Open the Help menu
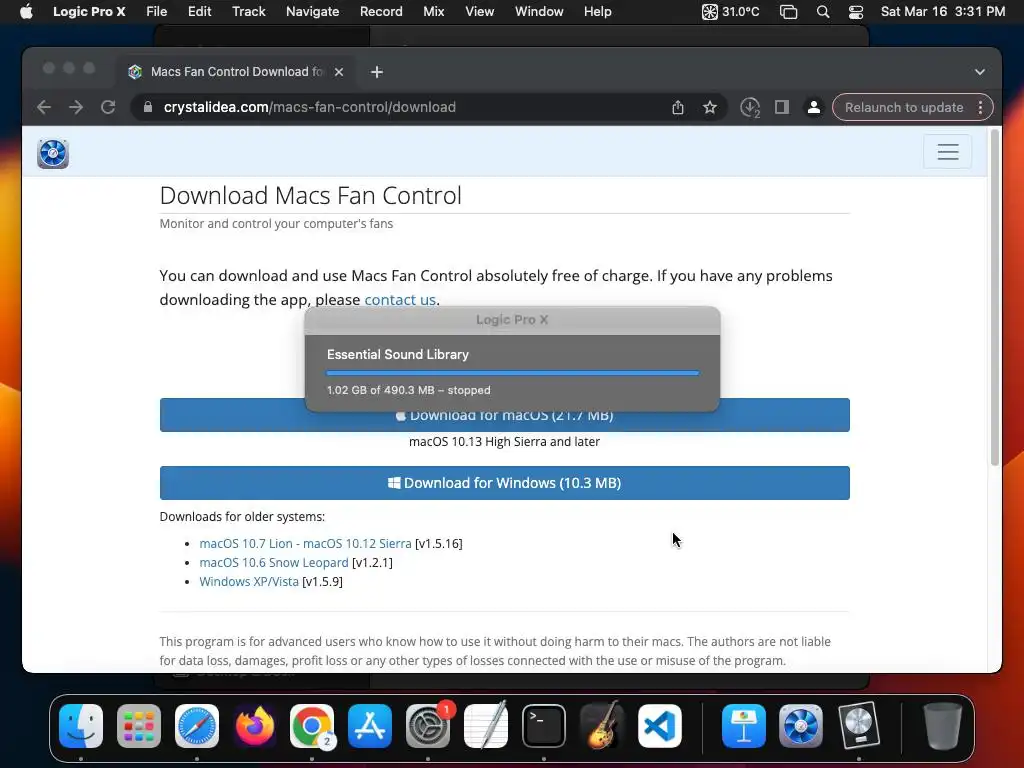This screenshot has height=768, width=1024. pos(598,12)
